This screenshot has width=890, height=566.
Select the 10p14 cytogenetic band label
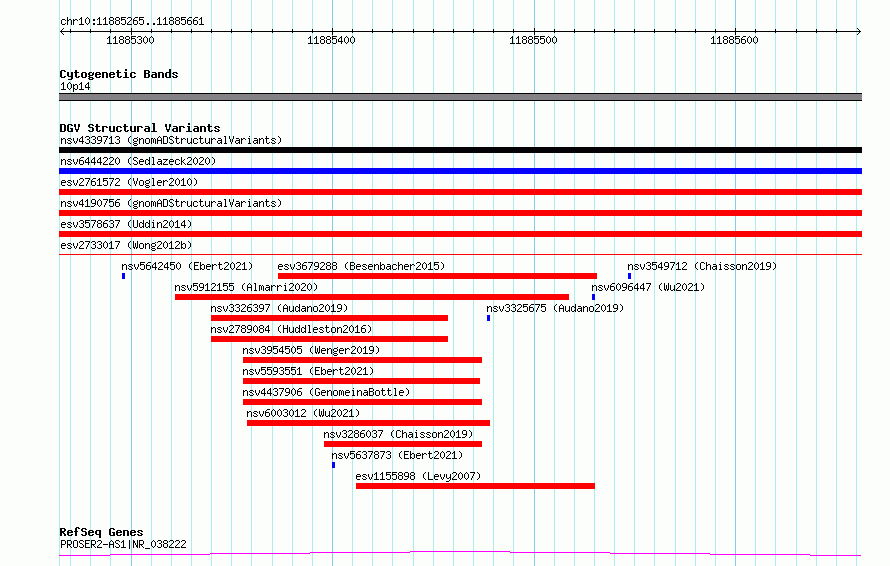click(x=75, y=87)
